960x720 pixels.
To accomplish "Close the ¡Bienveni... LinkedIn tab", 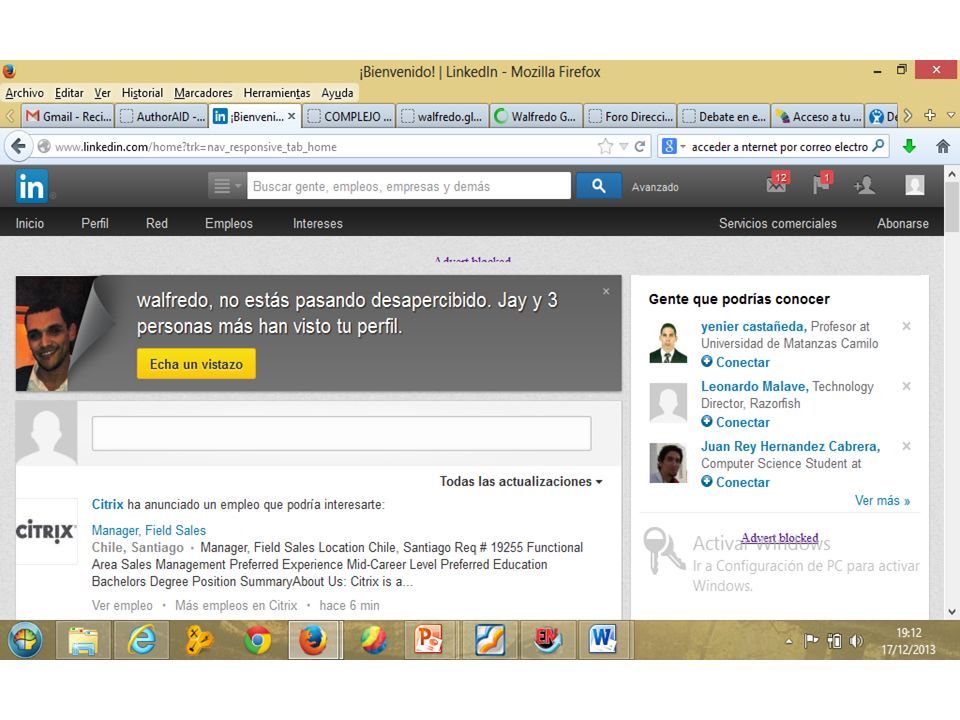I will tap(291, 116).
